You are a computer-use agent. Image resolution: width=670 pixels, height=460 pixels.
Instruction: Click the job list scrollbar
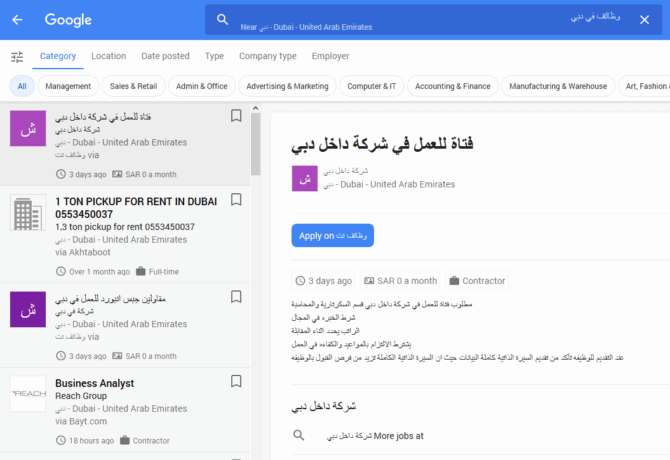pos(256,140)
